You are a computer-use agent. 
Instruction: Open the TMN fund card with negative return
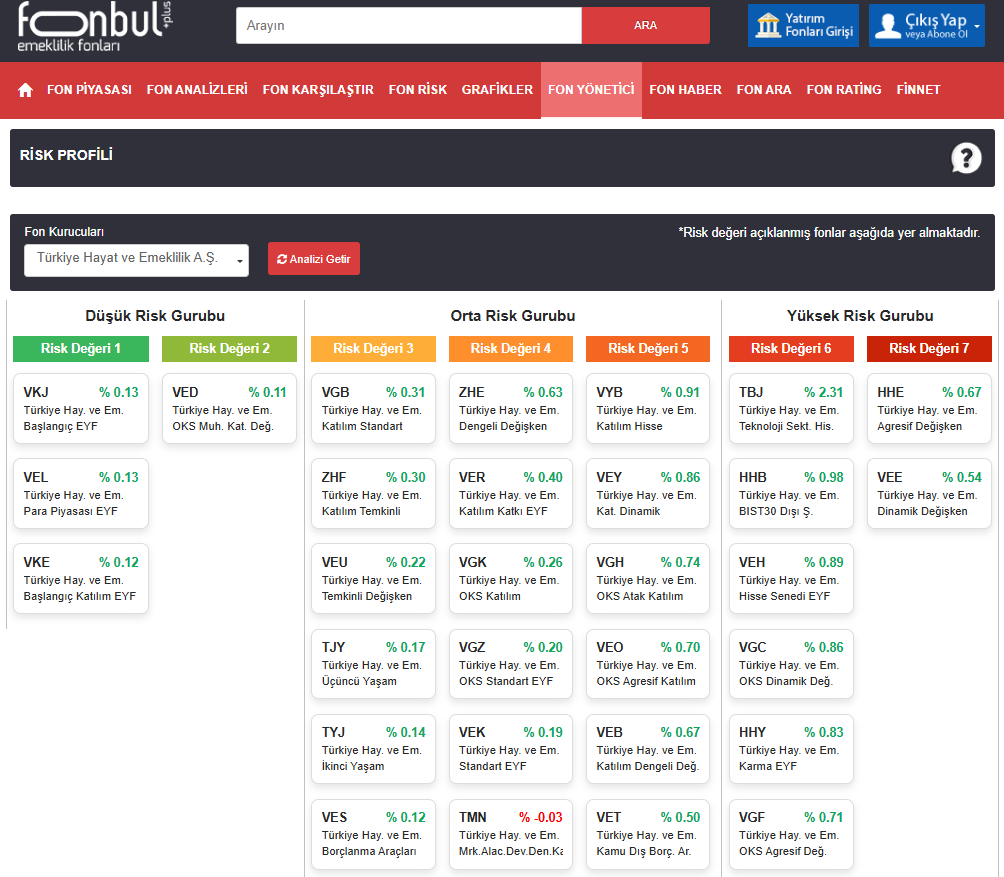[510, 834]
